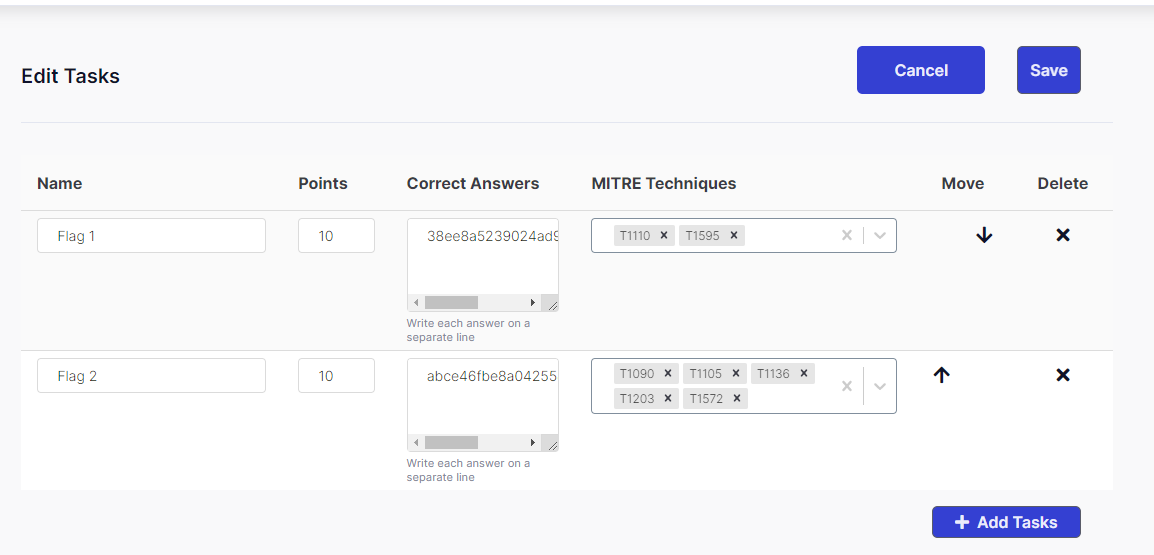Move Flag 1 down with arrow icon
The image size is (1154, 555).
pos(984,236)
